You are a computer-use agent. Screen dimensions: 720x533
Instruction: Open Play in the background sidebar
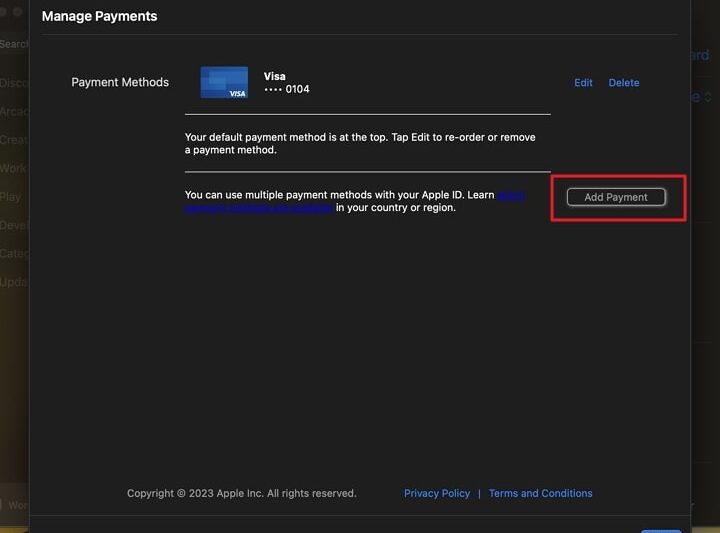(x=11, y=196)
